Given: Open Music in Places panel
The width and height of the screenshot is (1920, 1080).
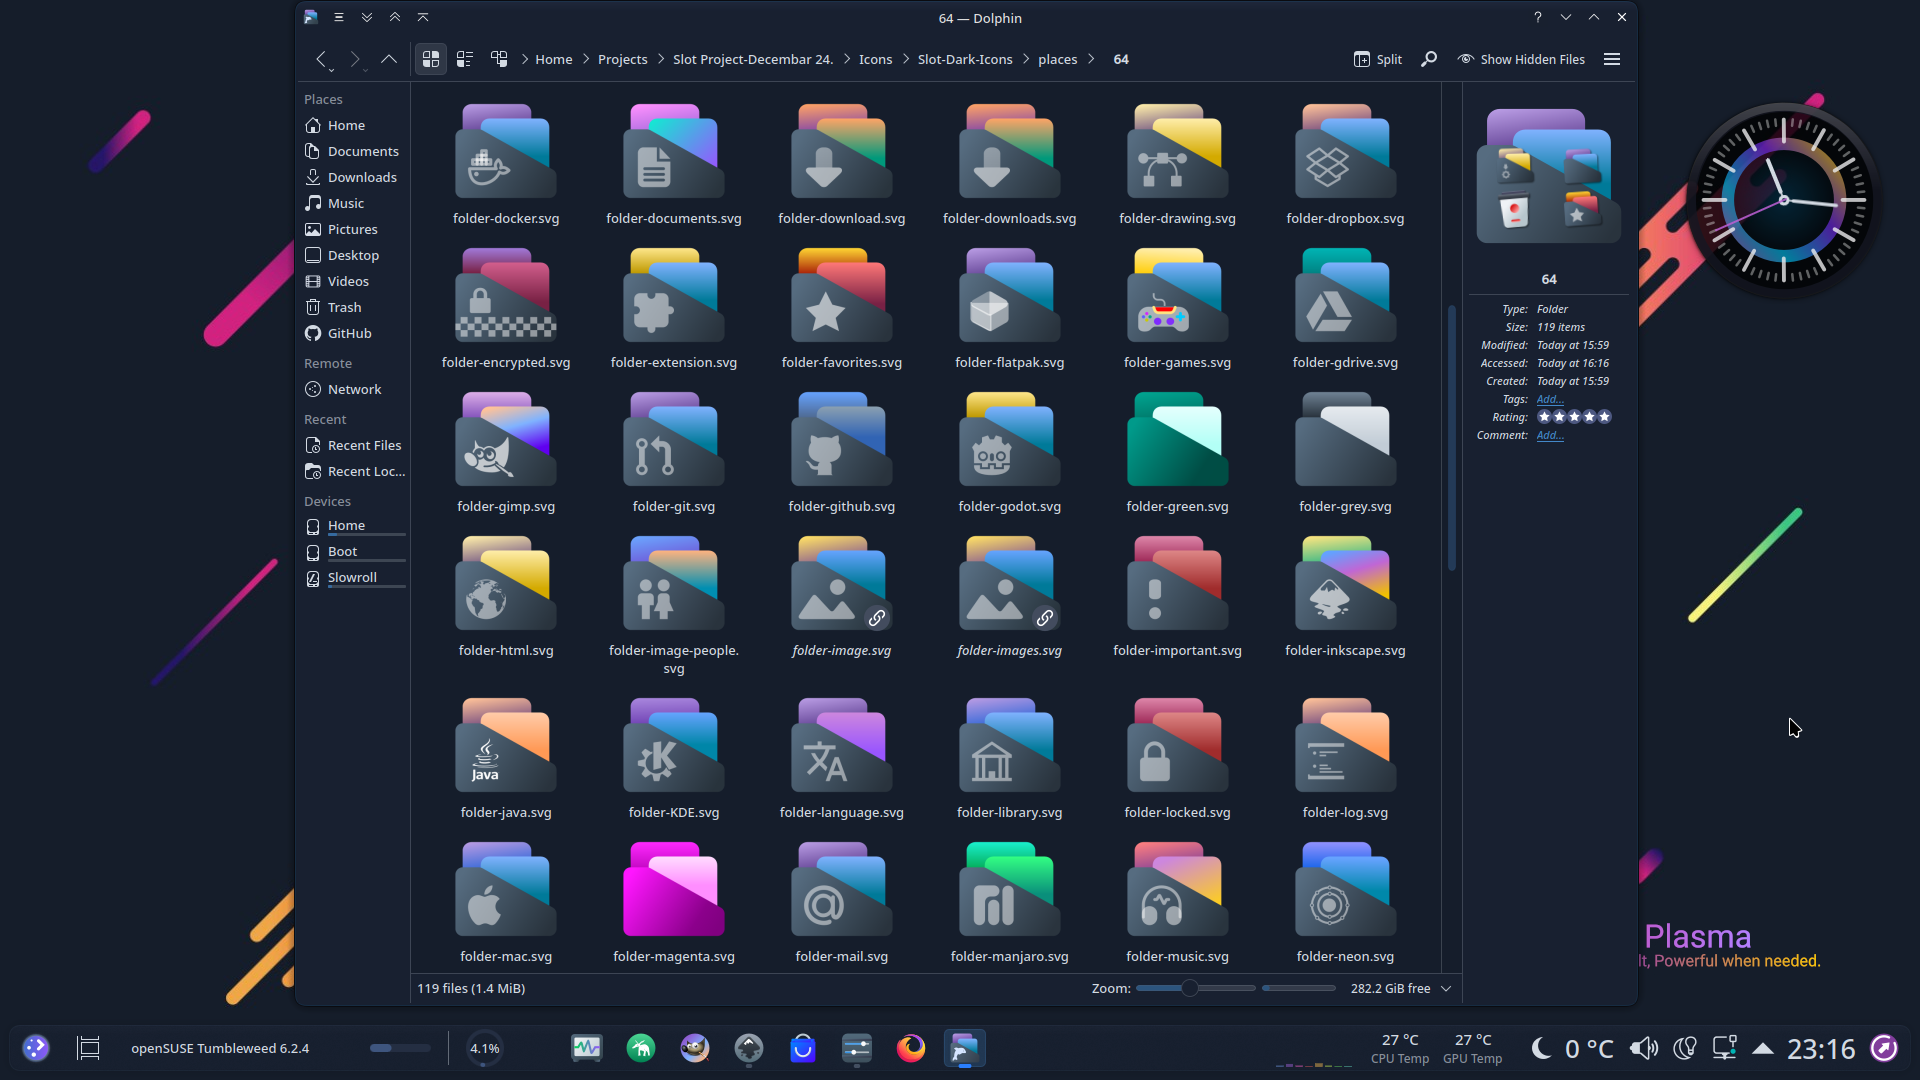Looking at the screenshot, I should pyautogui.click(x=355, y=203).
